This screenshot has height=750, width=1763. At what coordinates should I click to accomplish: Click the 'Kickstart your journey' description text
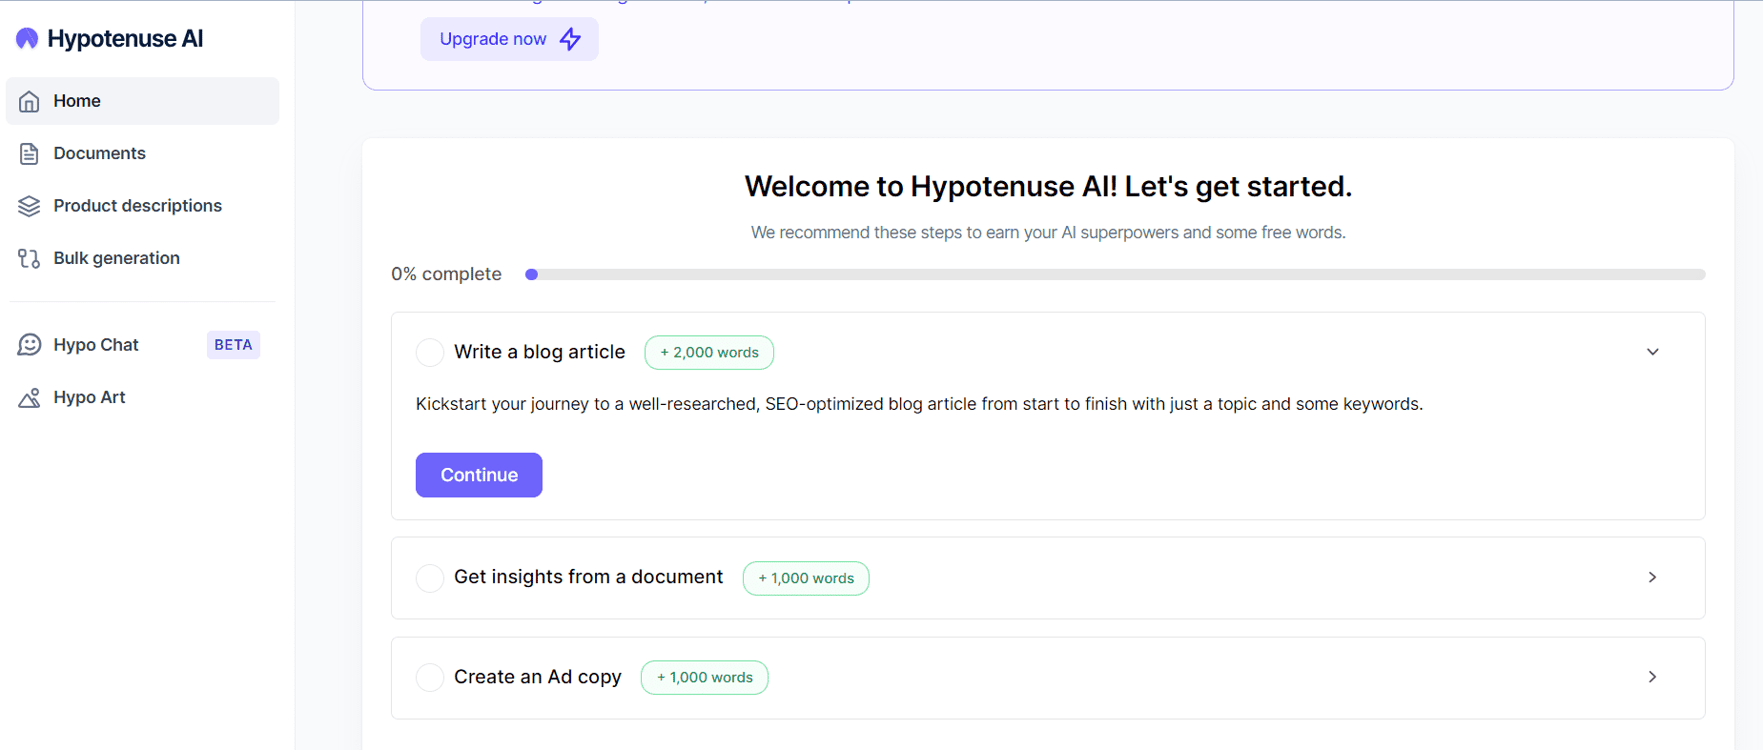pos(919,404)
